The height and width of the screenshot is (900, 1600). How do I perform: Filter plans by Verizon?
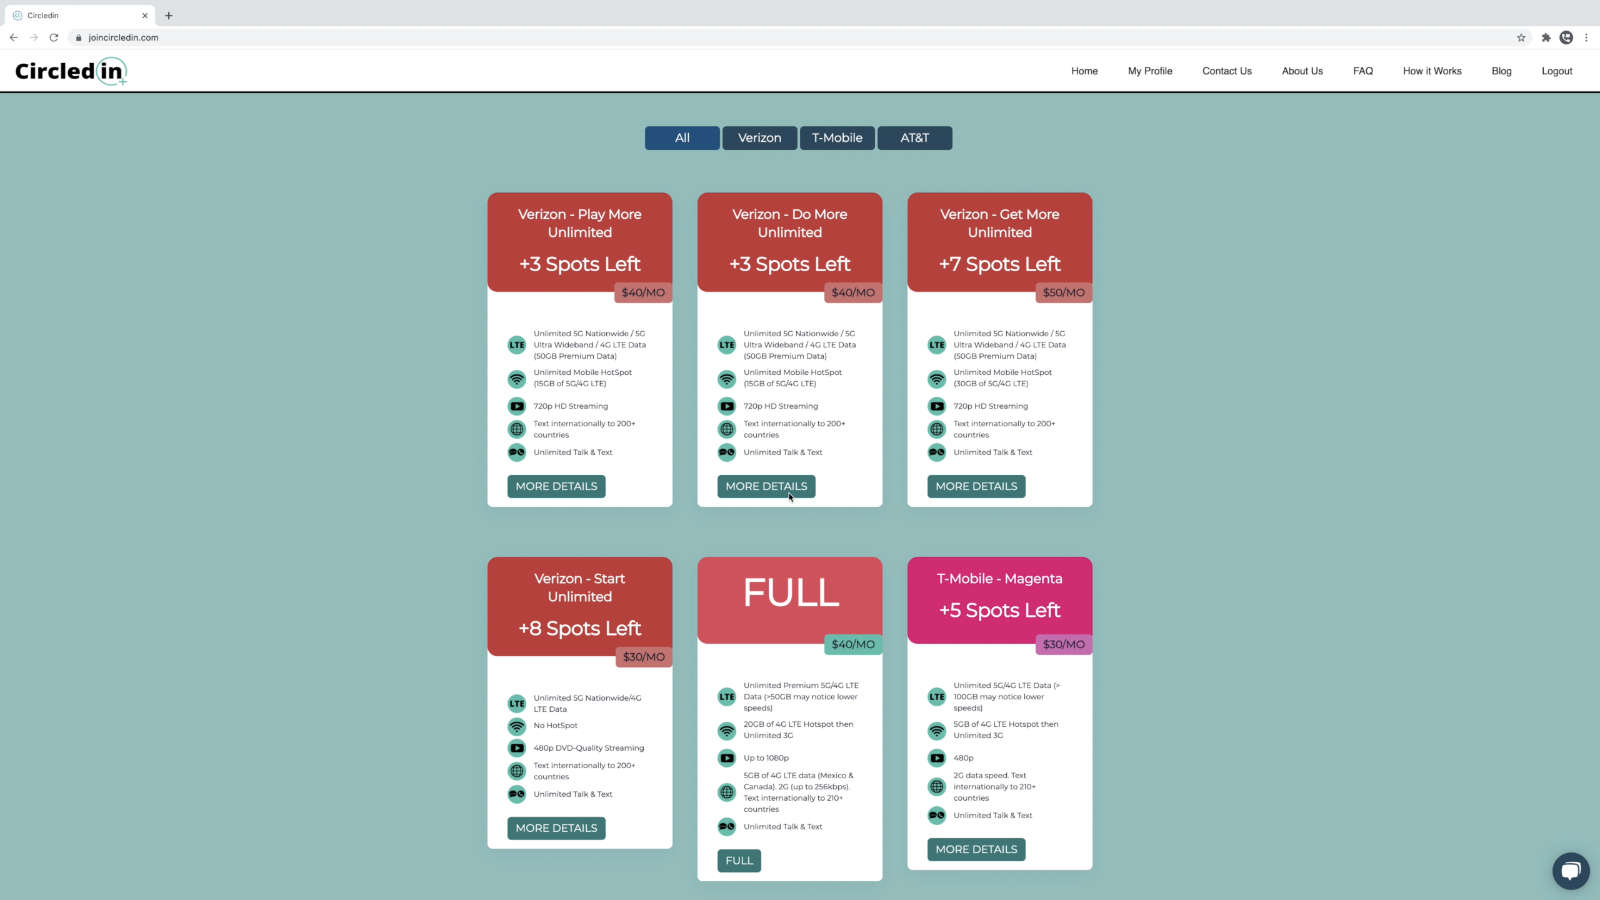click(759, 137)
